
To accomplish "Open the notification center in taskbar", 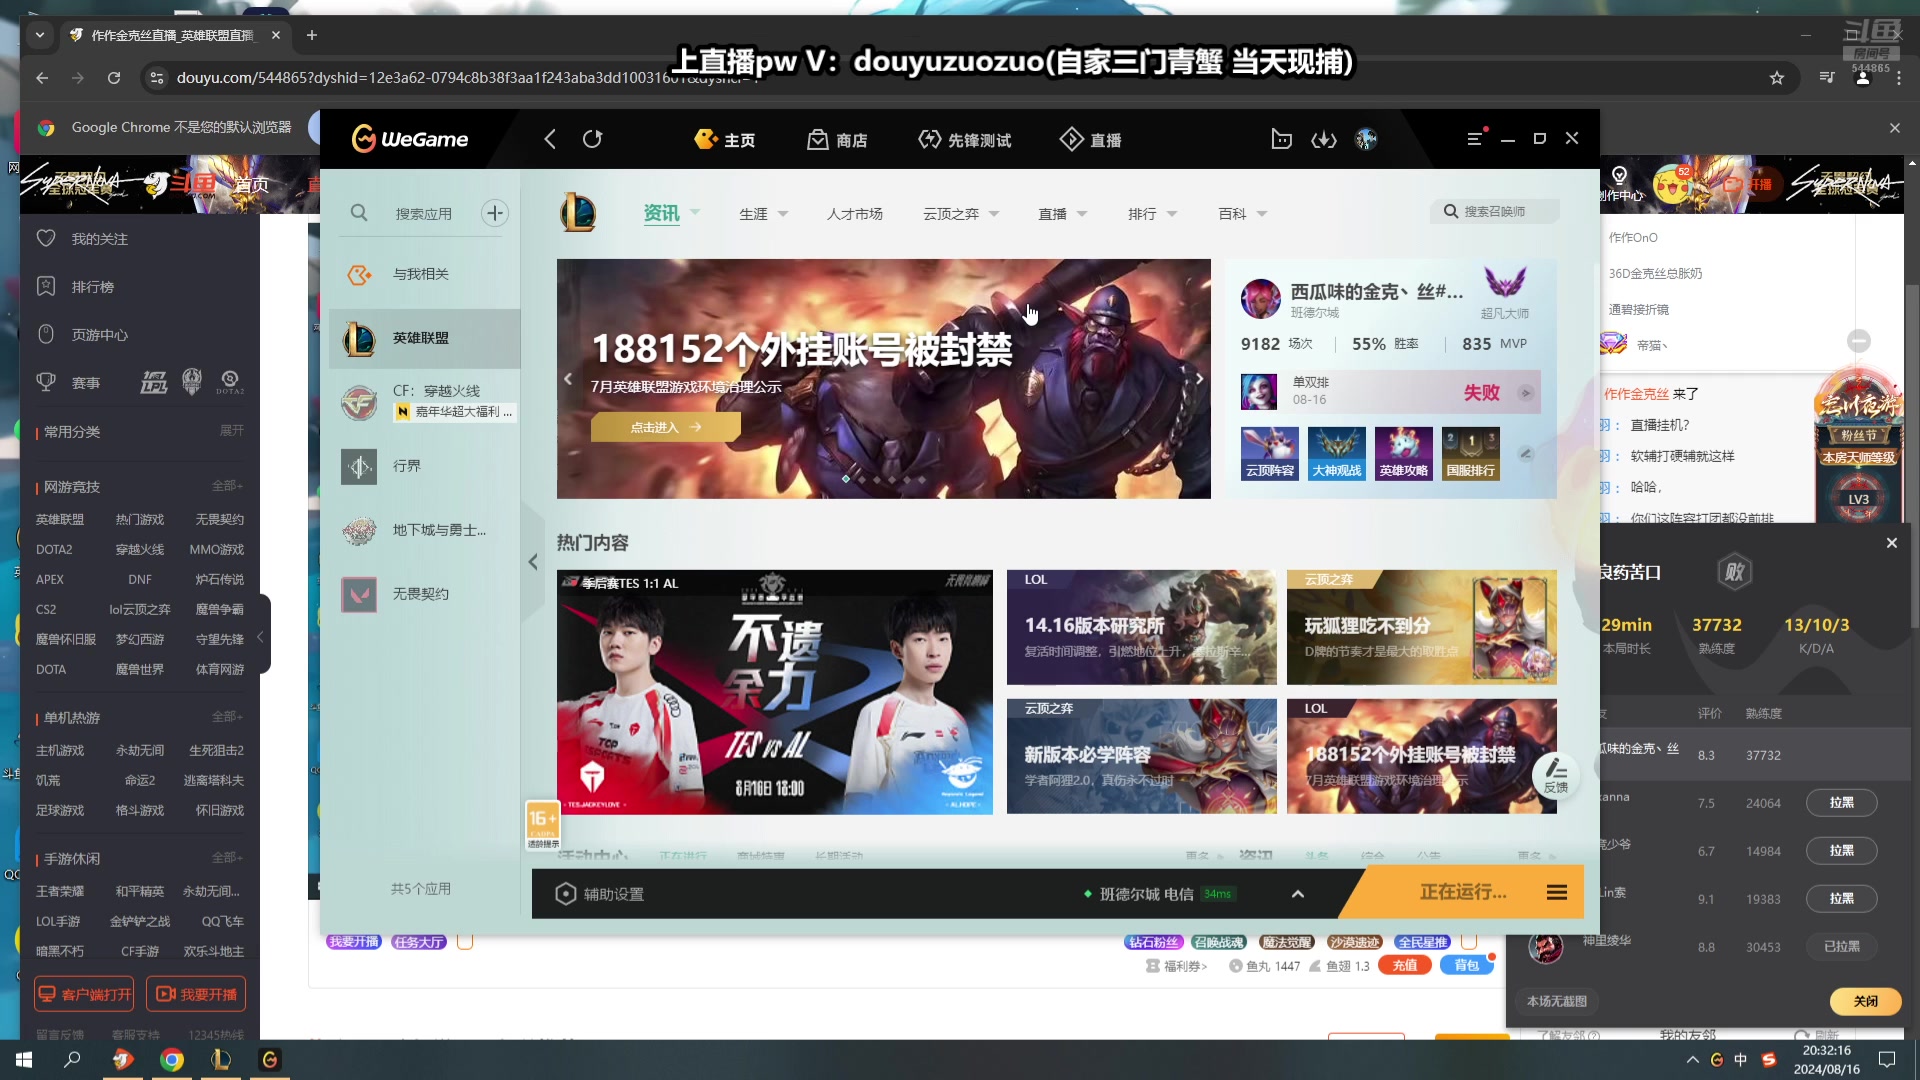I will (1887, 1060).
